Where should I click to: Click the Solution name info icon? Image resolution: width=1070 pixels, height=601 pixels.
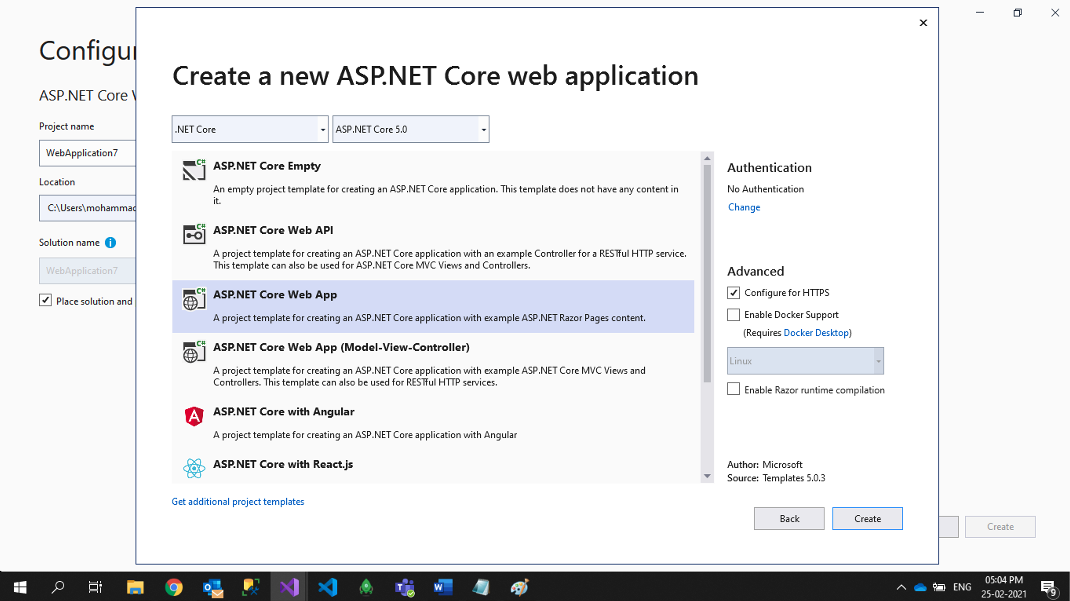coord(110,243)
